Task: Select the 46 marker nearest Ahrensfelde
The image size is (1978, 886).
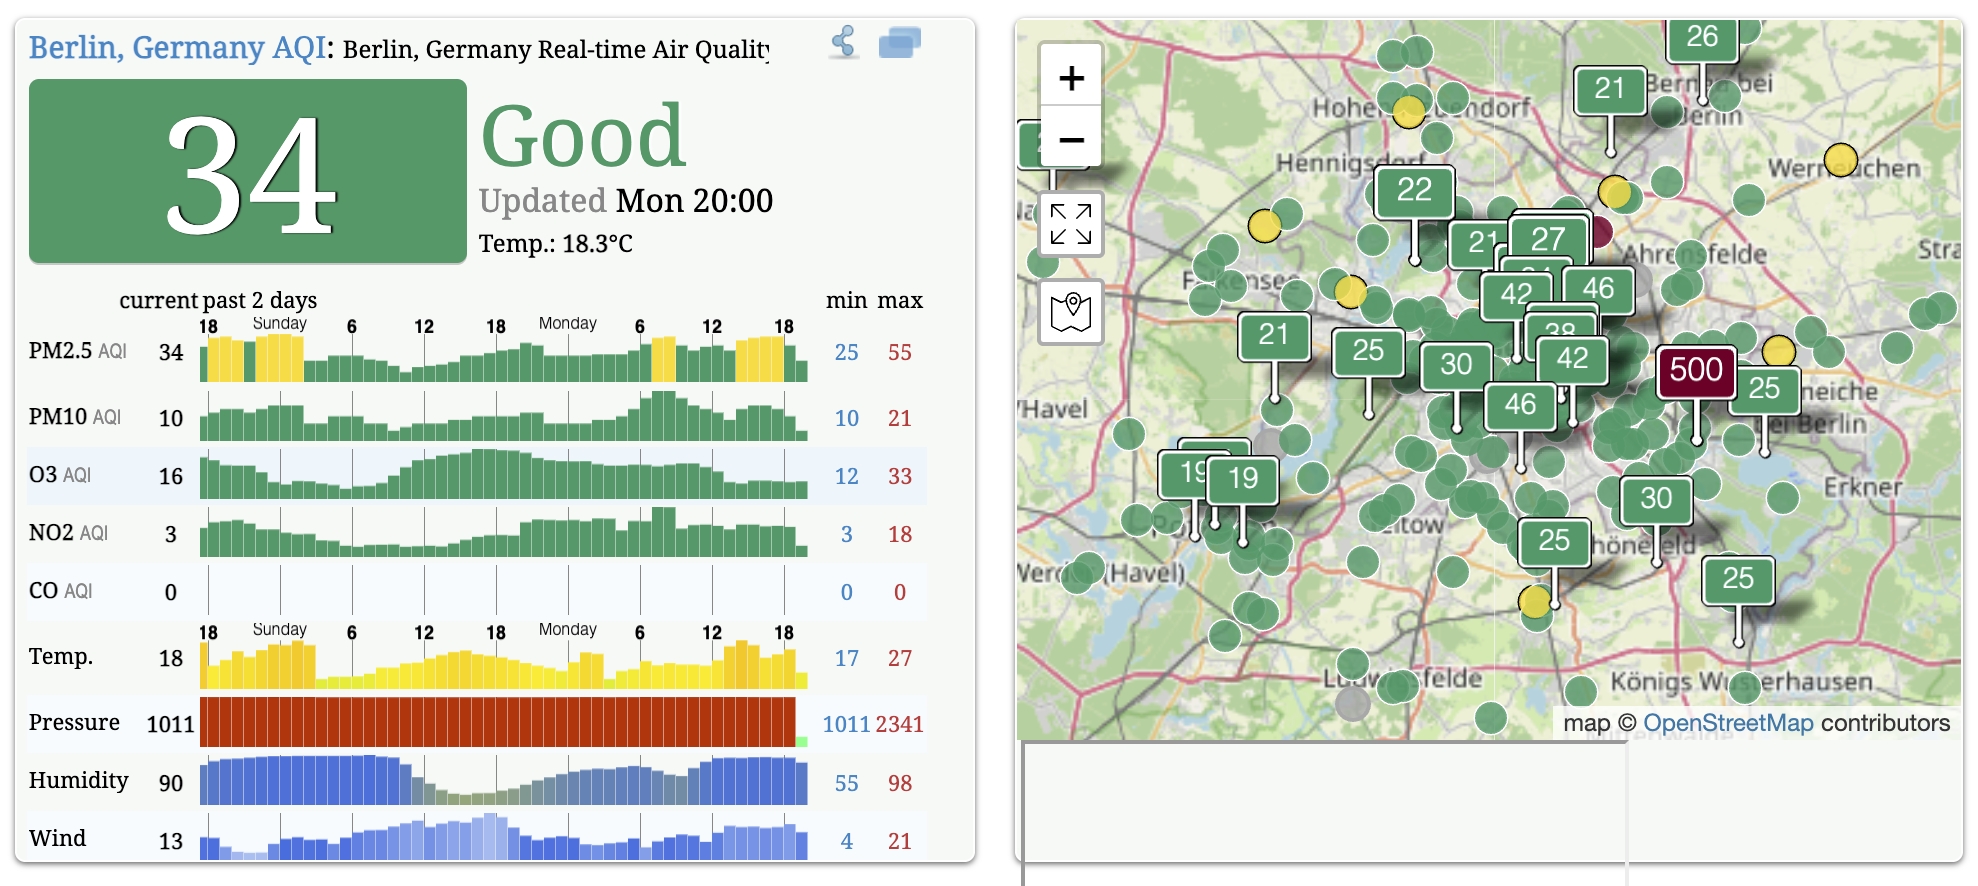Action: 1598,289
